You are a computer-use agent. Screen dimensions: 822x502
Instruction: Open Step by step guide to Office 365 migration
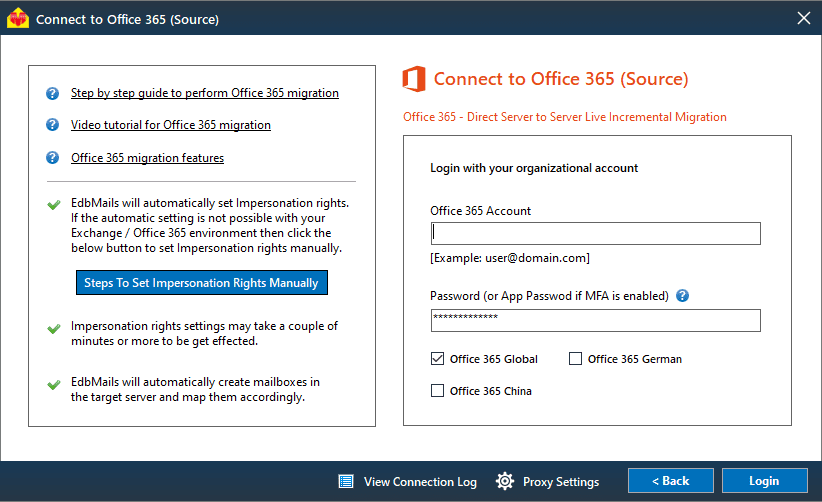[205, 93]
